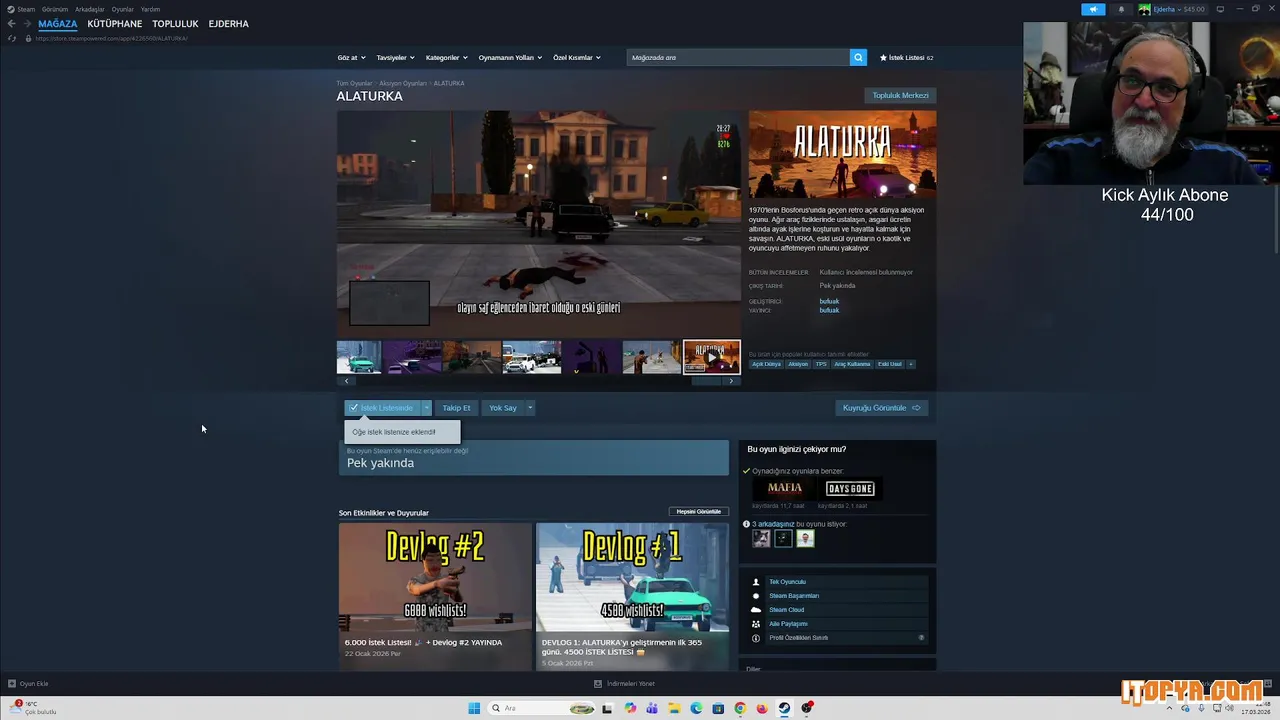The height and width of the screenshot is (720, 1280).
Task: Expand the Özel Kısımlar dropdown
Action: pyautogui.click(x=577, y=58)
